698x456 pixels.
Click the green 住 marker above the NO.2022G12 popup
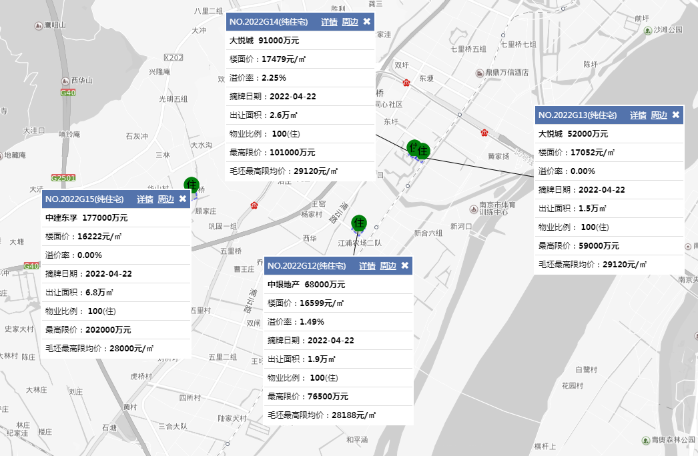point(360,222)
